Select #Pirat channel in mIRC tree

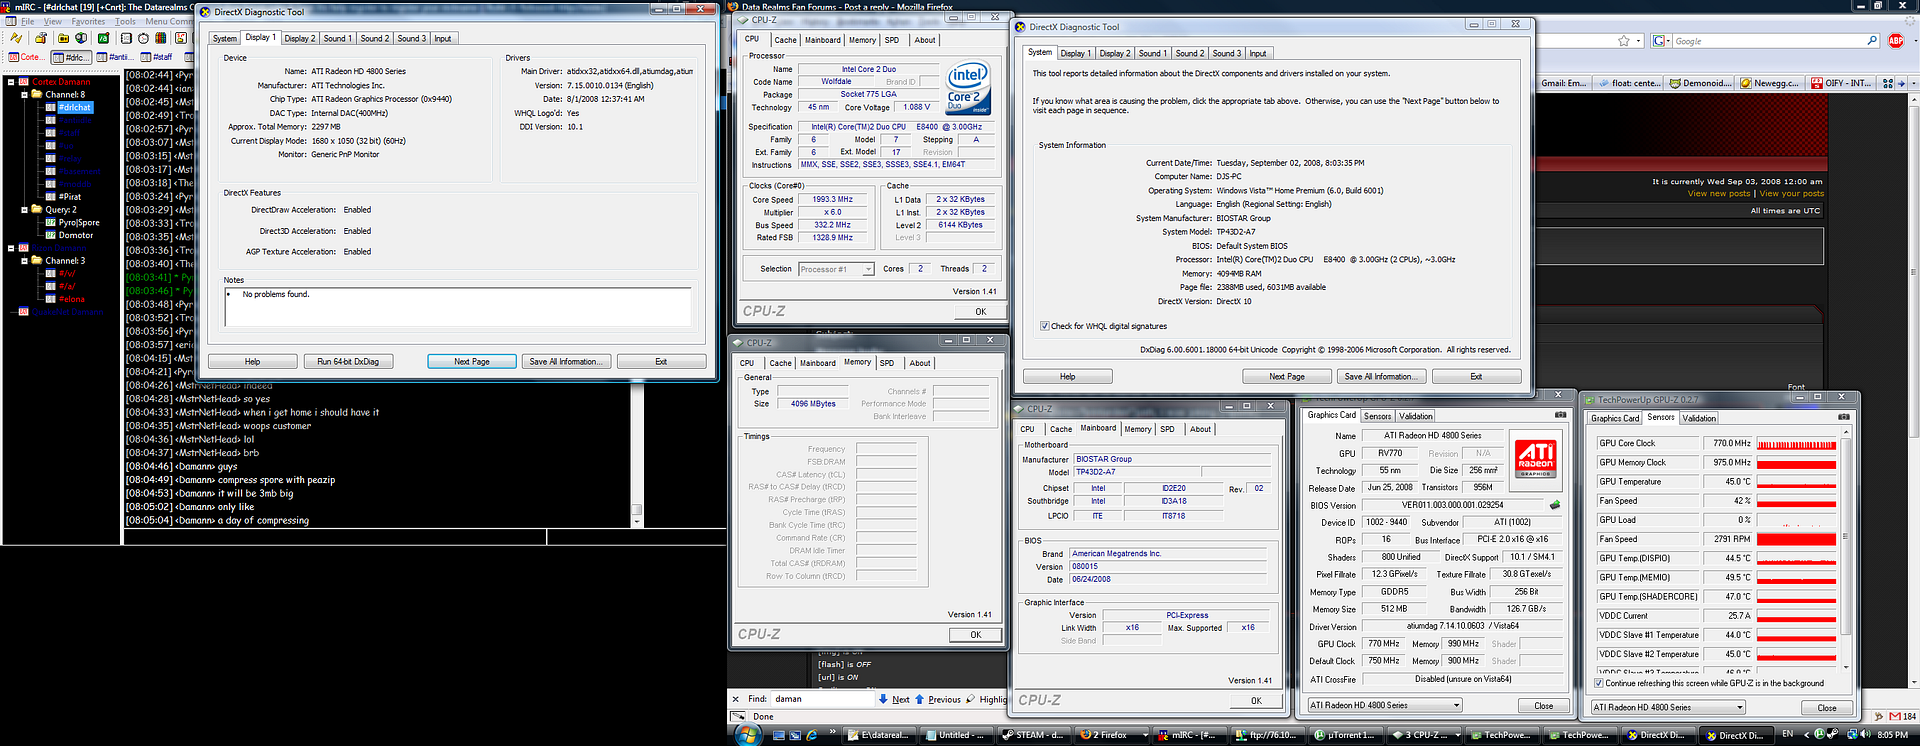(x=70, y=197)
